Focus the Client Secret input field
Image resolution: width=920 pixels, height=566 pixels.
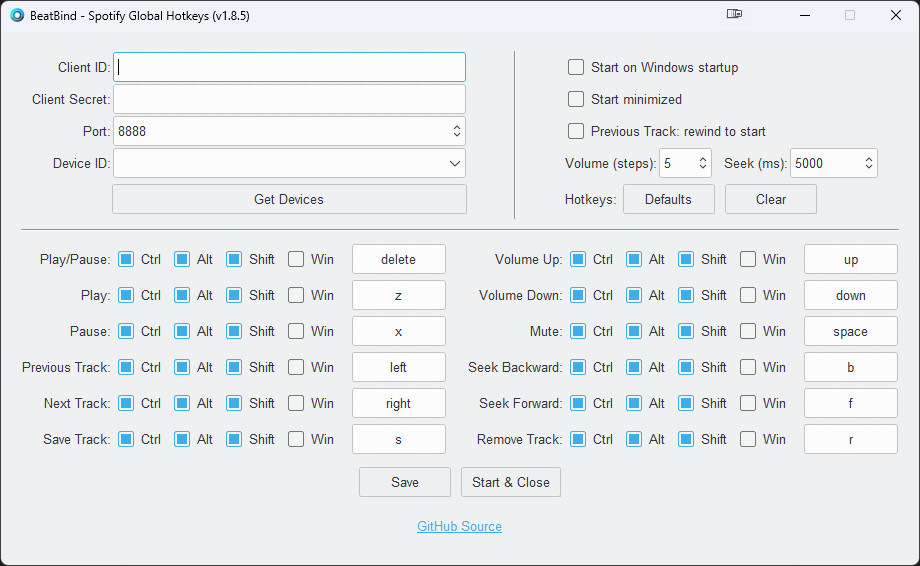(289, 99)
